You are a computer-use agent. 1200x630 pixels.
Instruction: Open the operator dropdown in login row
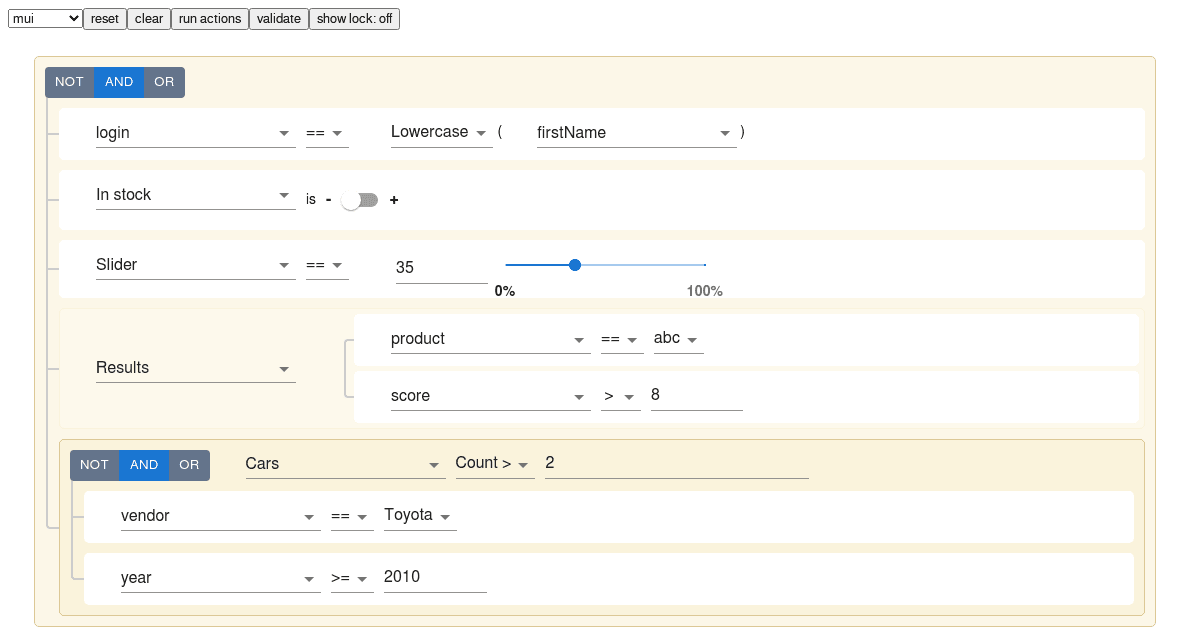click(327, 132)
